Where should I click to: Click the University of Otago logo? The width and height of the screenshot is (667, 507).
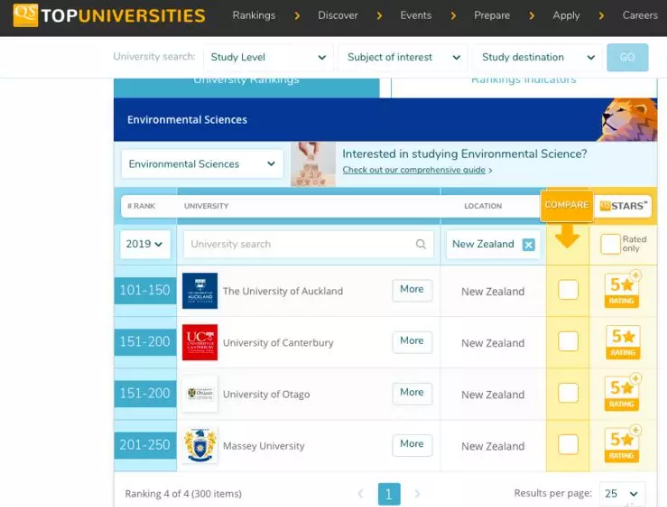[x=200, y=394]
